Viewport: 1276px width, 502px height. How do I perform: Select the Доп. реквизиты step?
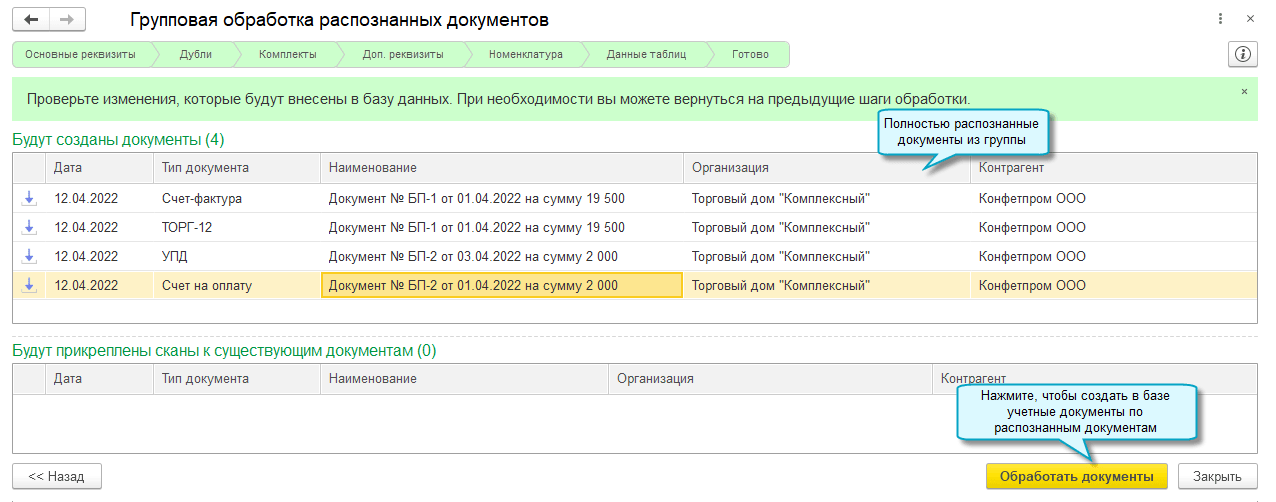pyautogui.click(x=403, y=54)
